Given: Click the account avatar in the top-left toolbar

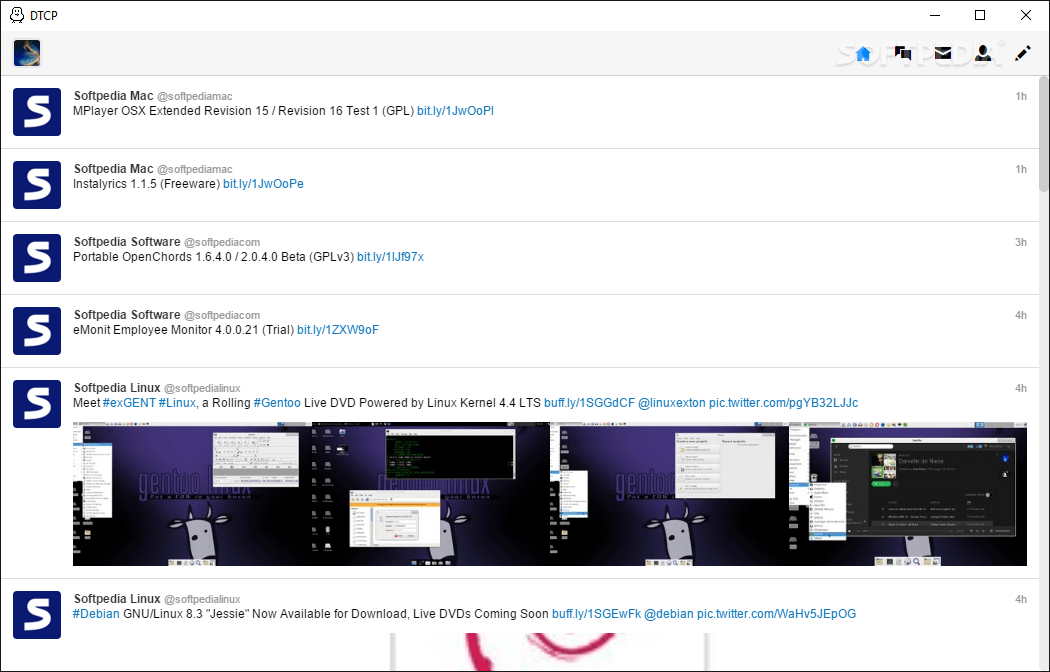Looking at the screenshot, I should pos(27,53).
